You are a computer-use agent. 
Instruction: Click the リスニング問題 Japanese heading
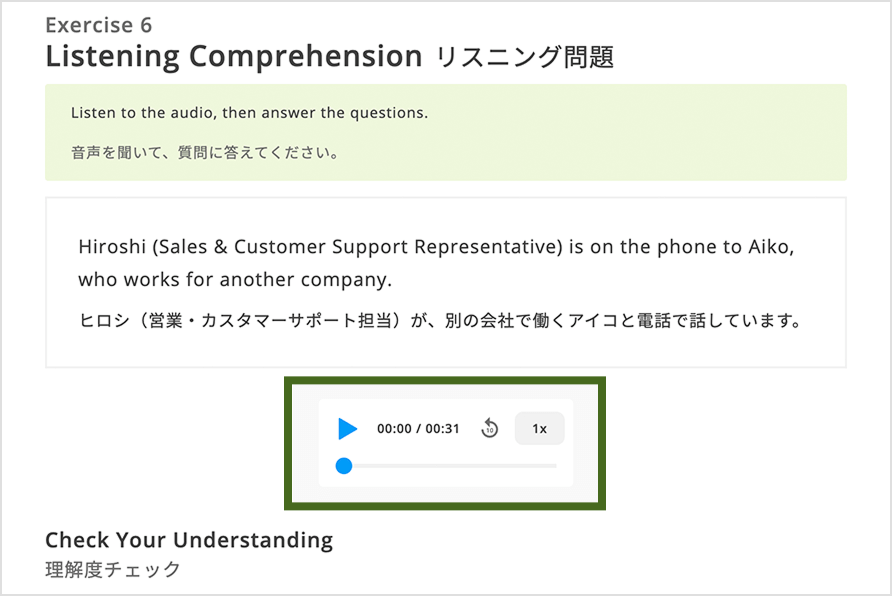tap(526, 57)
